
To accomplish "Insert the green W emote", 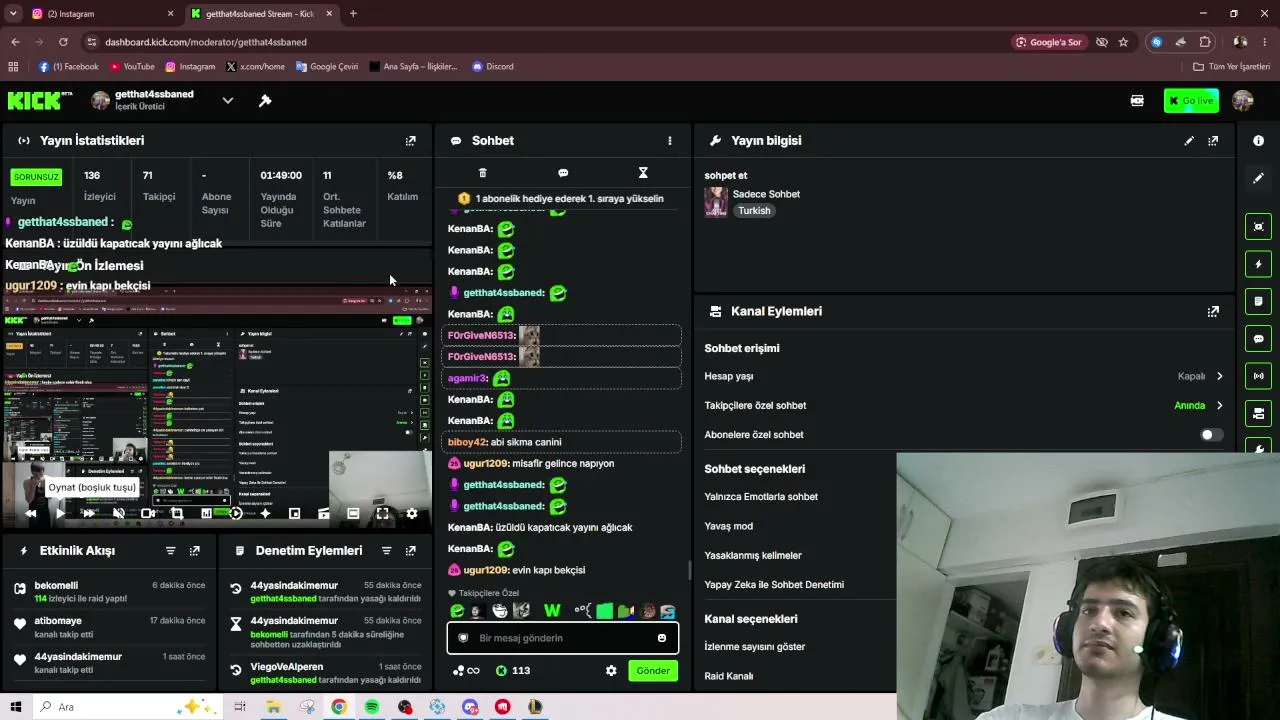I will (x=552, y=610).
